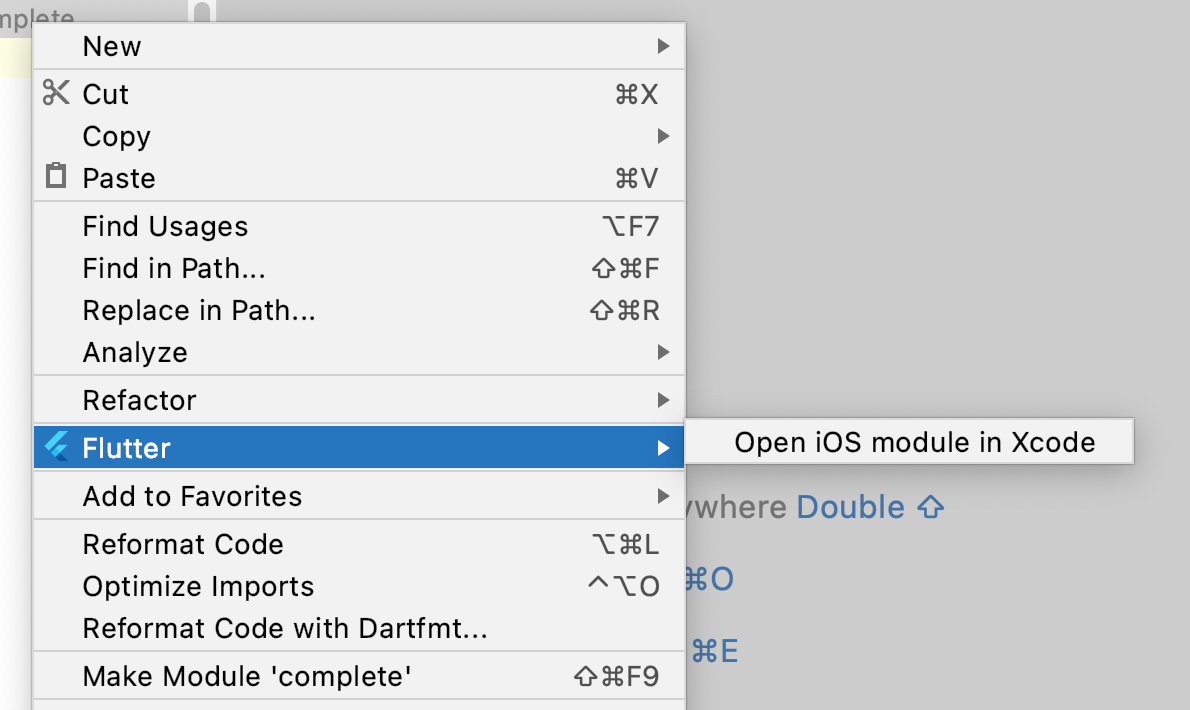Select Open iOS module in Xcode
This screenshot has width=1190, height=710.
(x=909, y=441)
